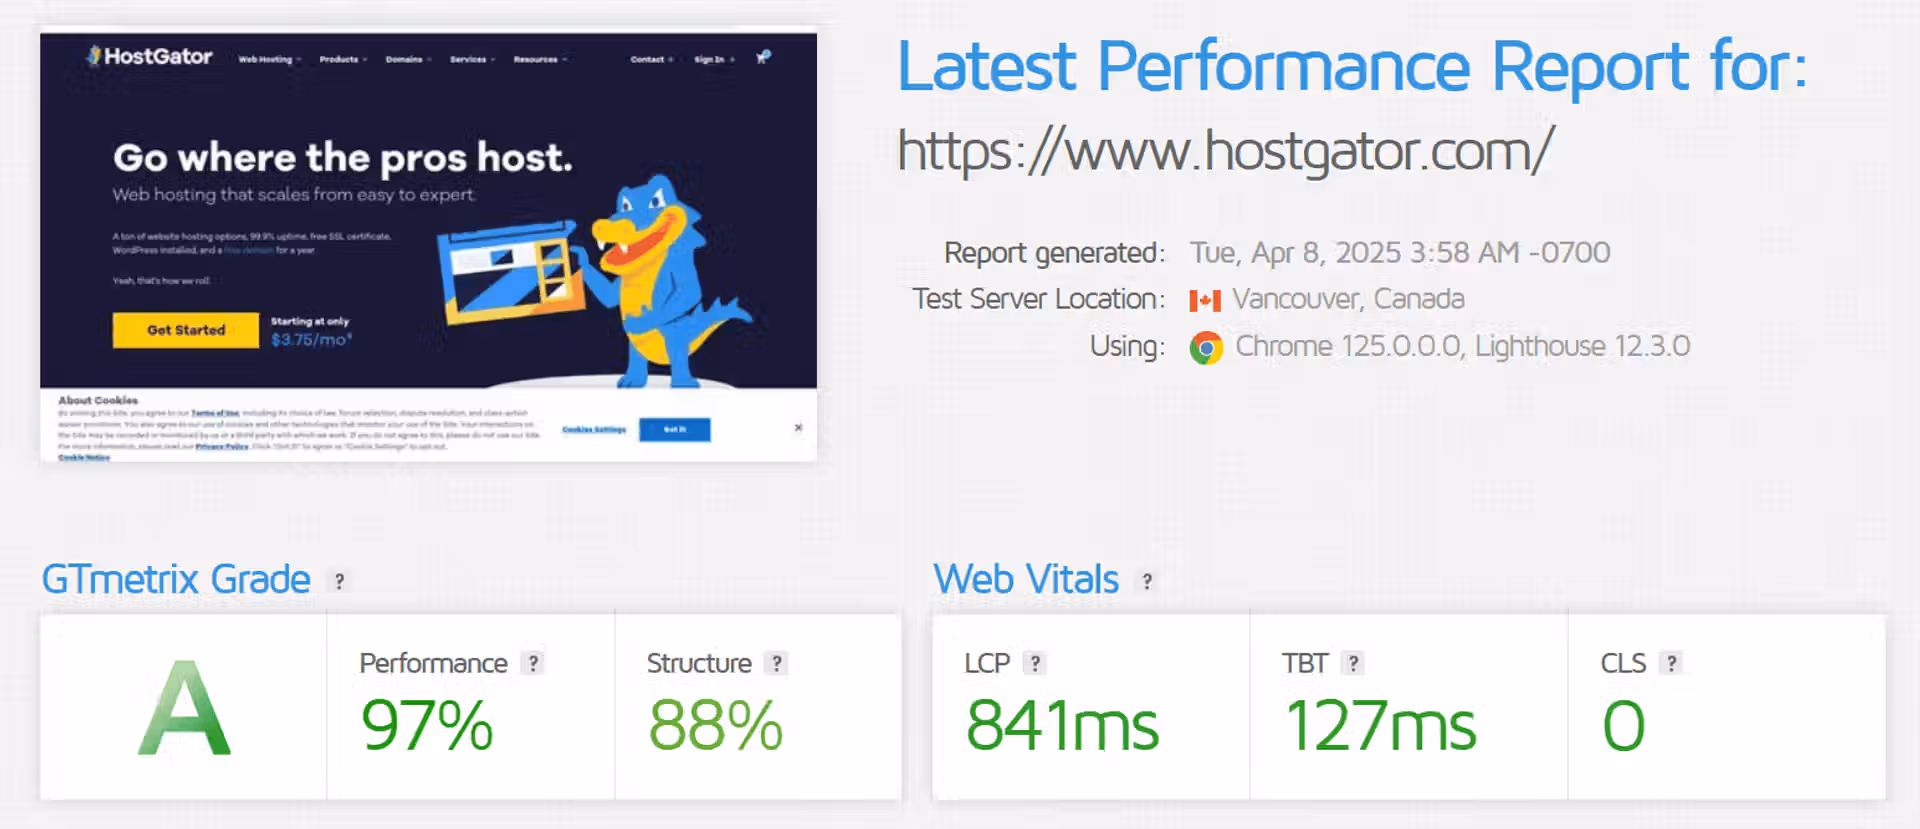Viewport: 1920px width, 829px height.
Task: Close the About Cookies banner
Action: pos(798,428)
